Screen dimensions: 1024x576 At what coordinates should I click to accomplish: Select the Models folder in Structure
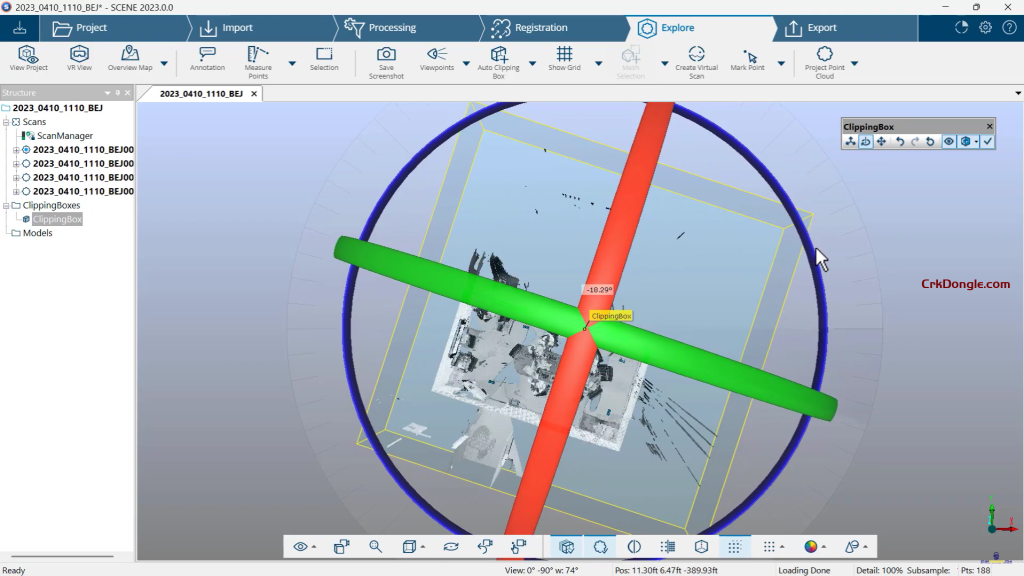pyautogui.click(x=37, y=233)
